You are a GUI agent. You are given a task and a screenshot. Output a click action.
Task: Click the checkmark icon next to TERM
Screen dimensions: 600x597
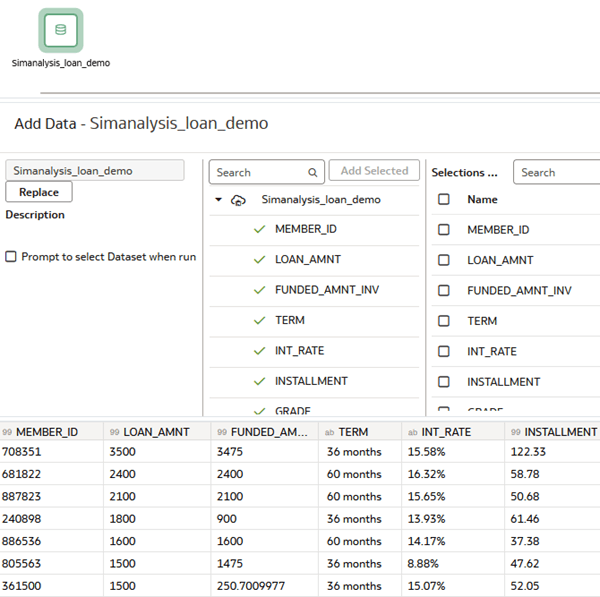tap(259, 320)
